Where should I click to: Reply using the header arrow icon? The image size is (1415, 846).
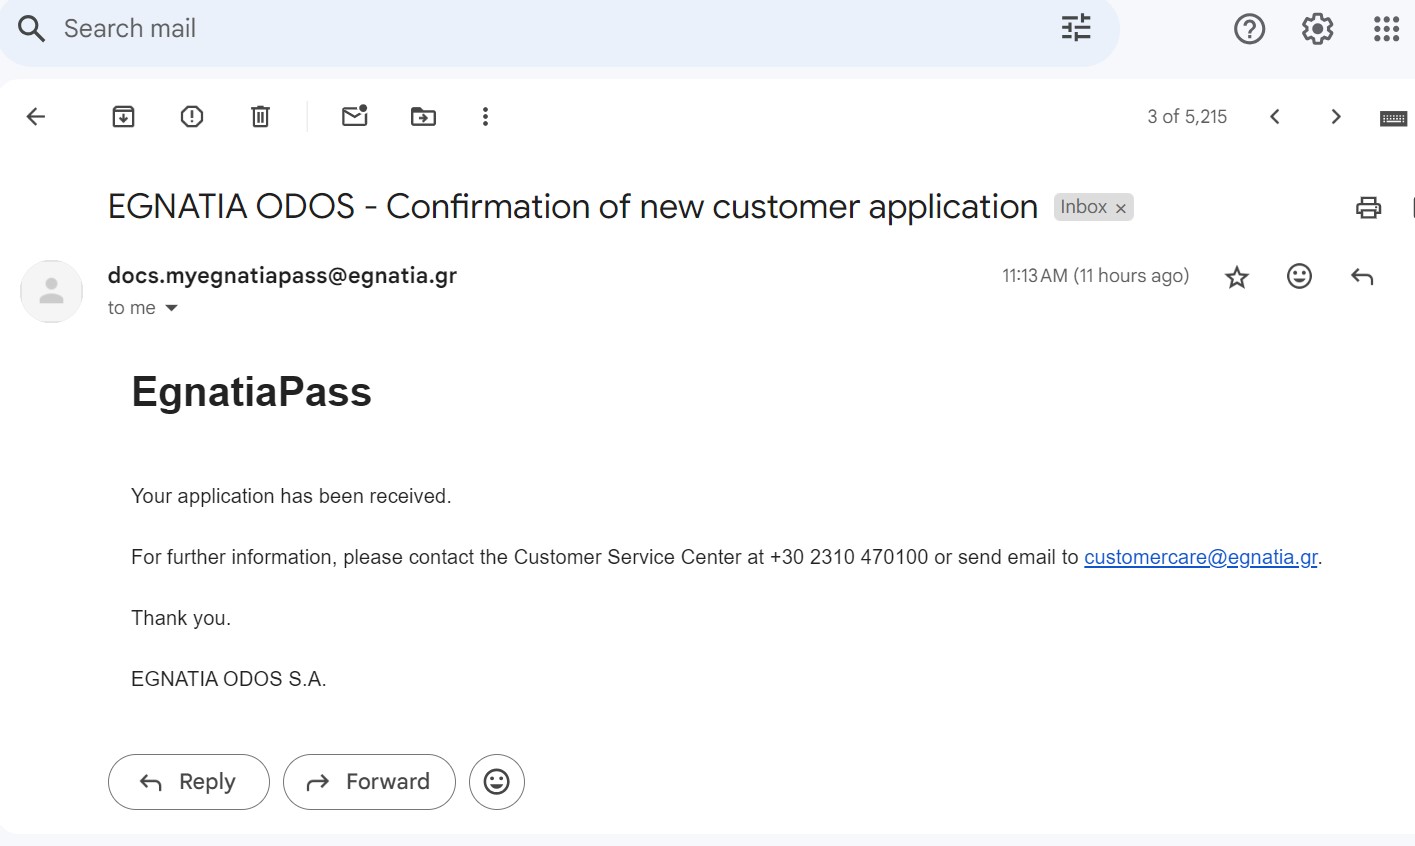click(1362, 277)
